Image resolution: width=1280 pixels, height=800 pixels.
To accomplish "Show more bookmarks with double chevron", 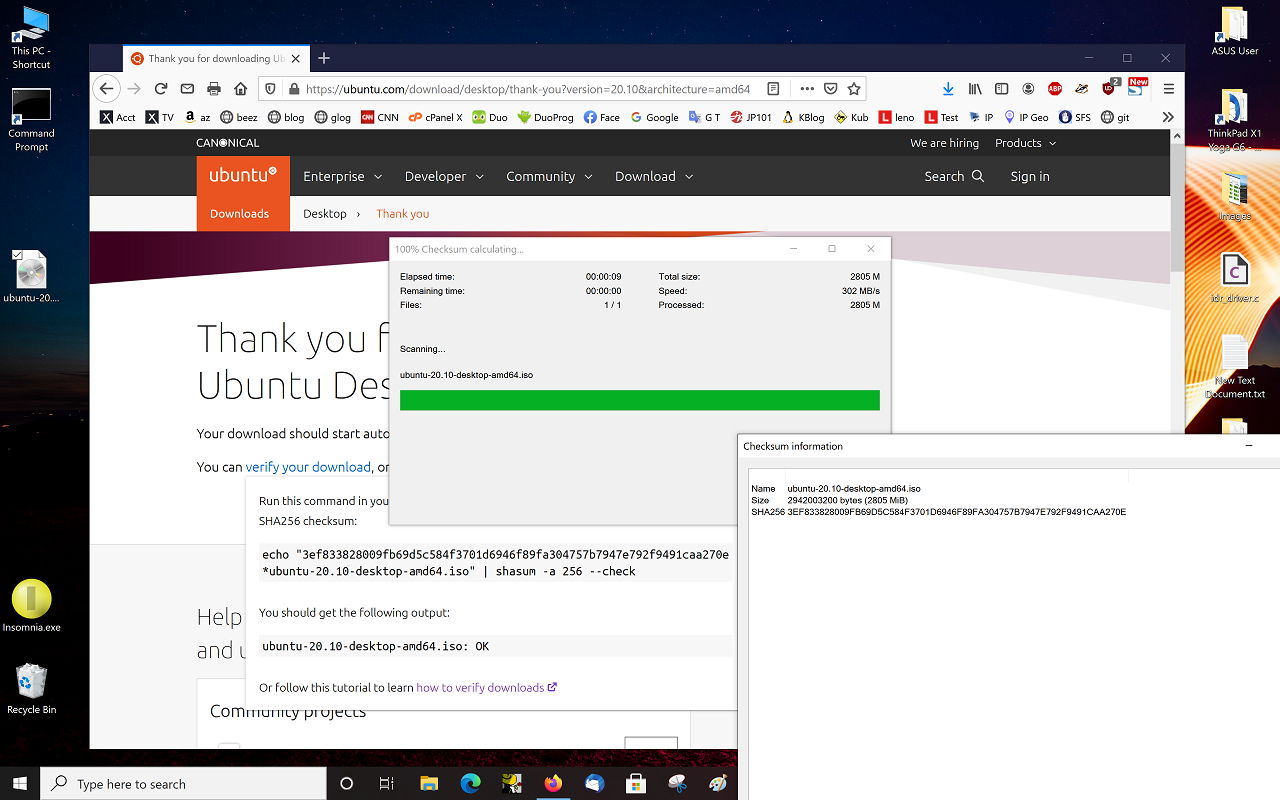I will [x=1167, y=117].
